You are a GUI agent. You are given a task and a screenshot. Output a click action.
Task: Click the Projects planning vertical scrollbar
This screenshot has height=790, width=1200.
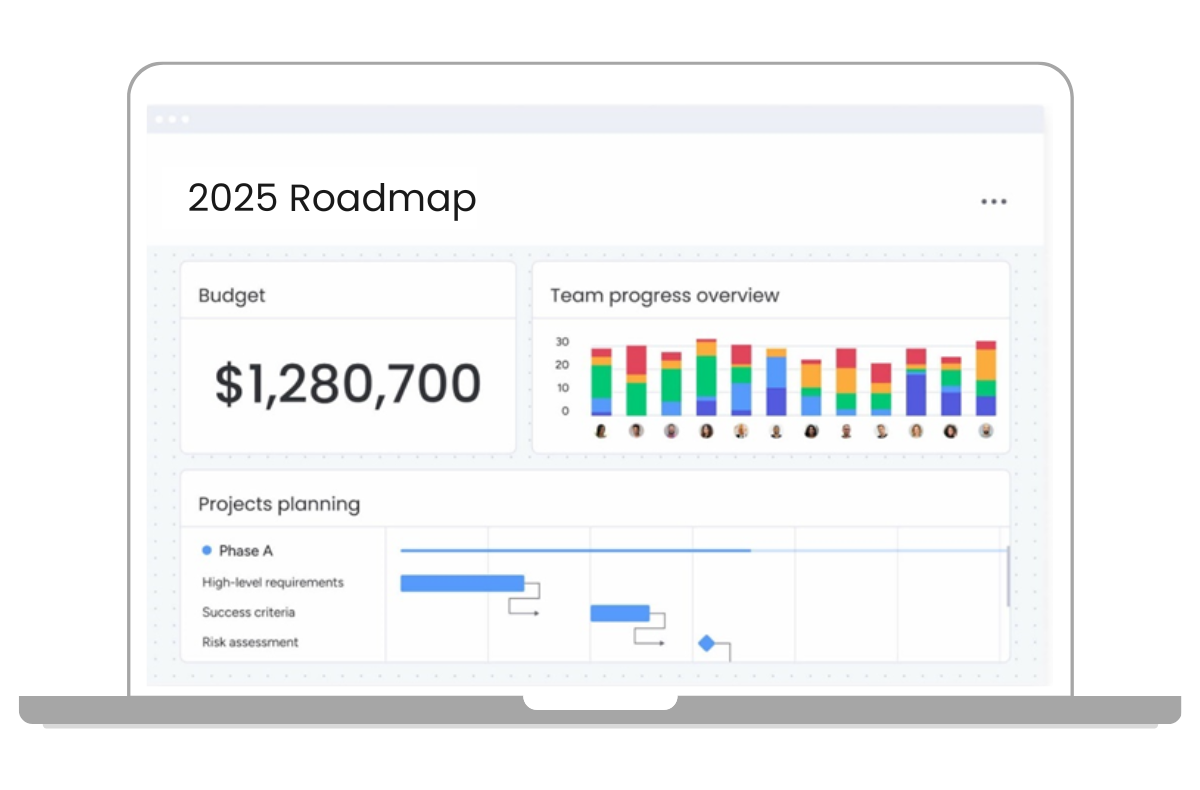coord(1007,576)
